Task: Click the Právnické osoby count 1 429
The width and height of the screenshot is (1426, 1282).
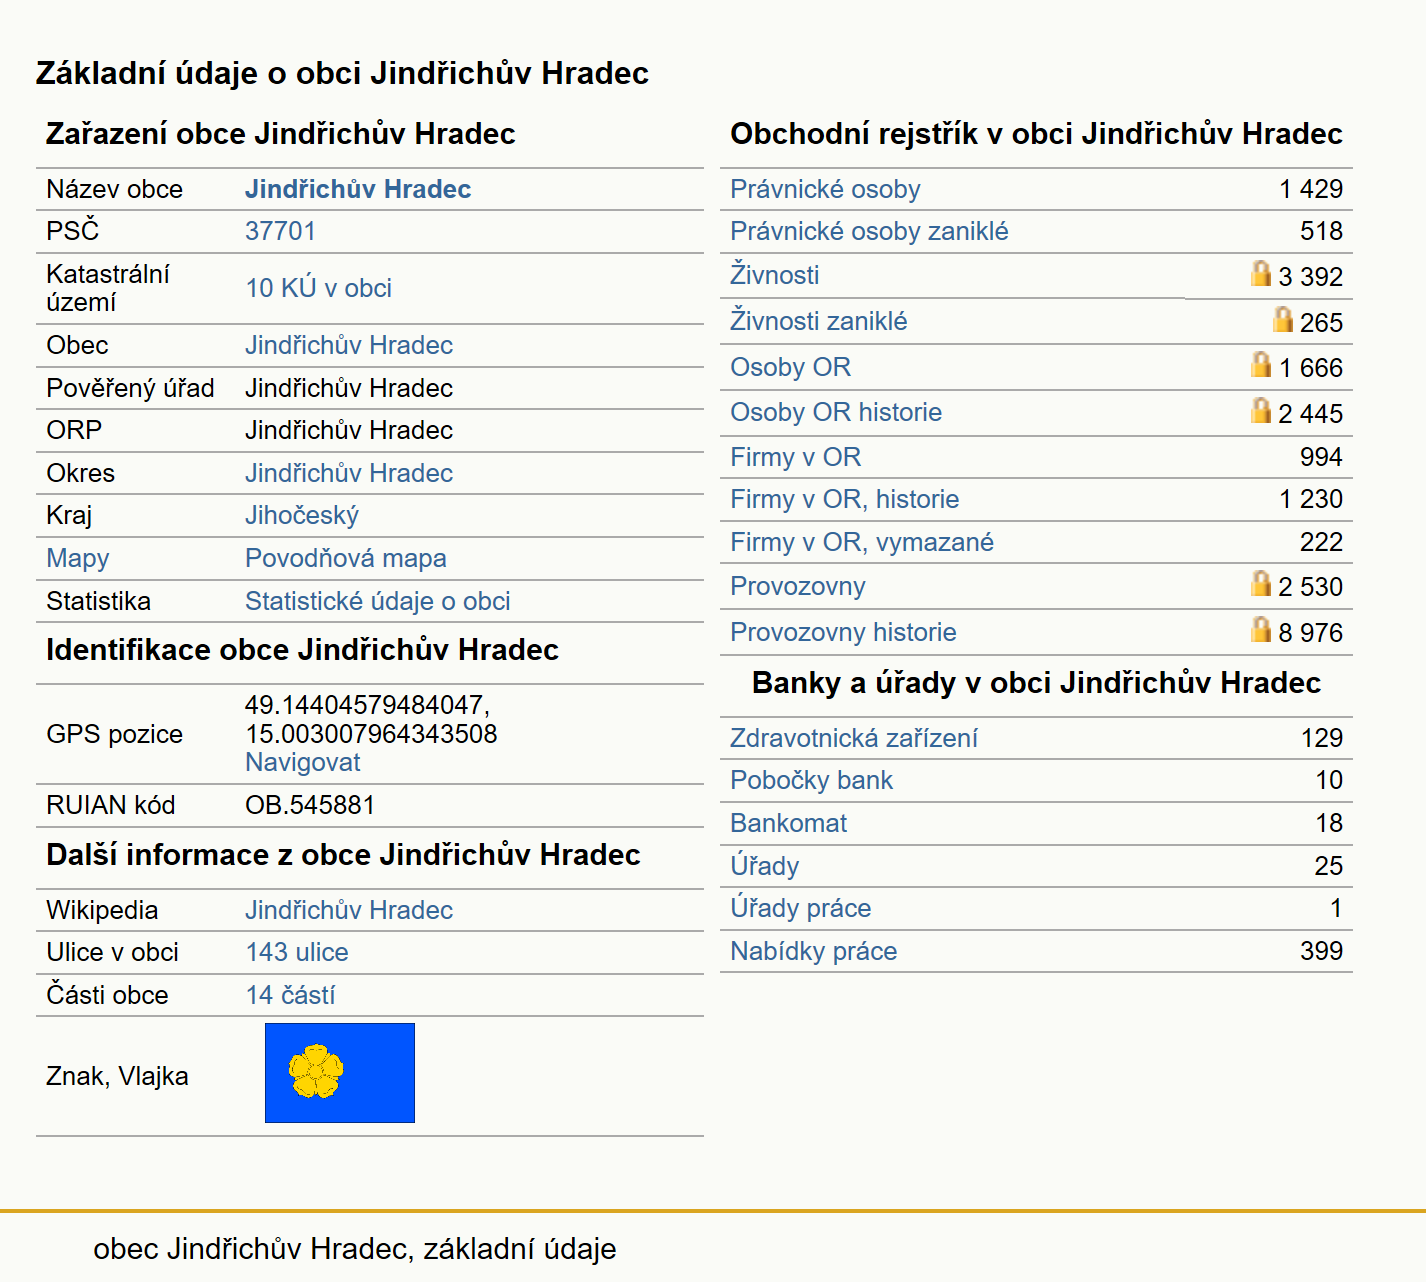Action: 1311,189
